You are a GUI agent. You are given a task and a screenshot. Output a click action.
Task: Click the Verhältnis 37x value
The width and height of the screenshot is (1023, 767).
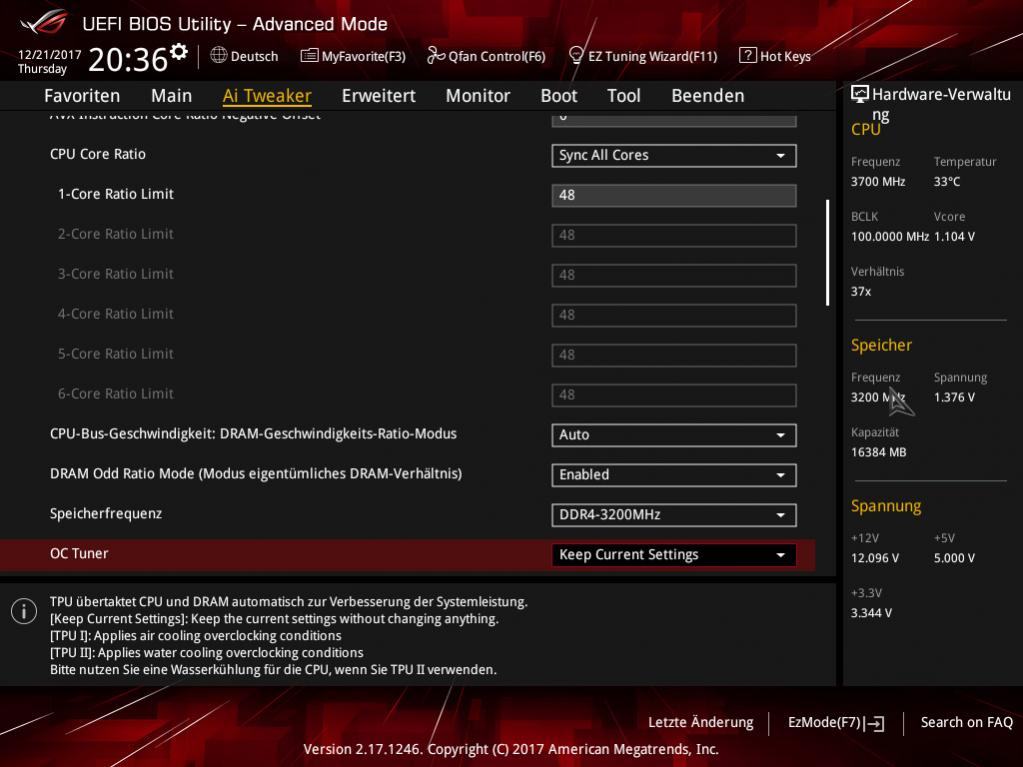[x=861, y=292]
